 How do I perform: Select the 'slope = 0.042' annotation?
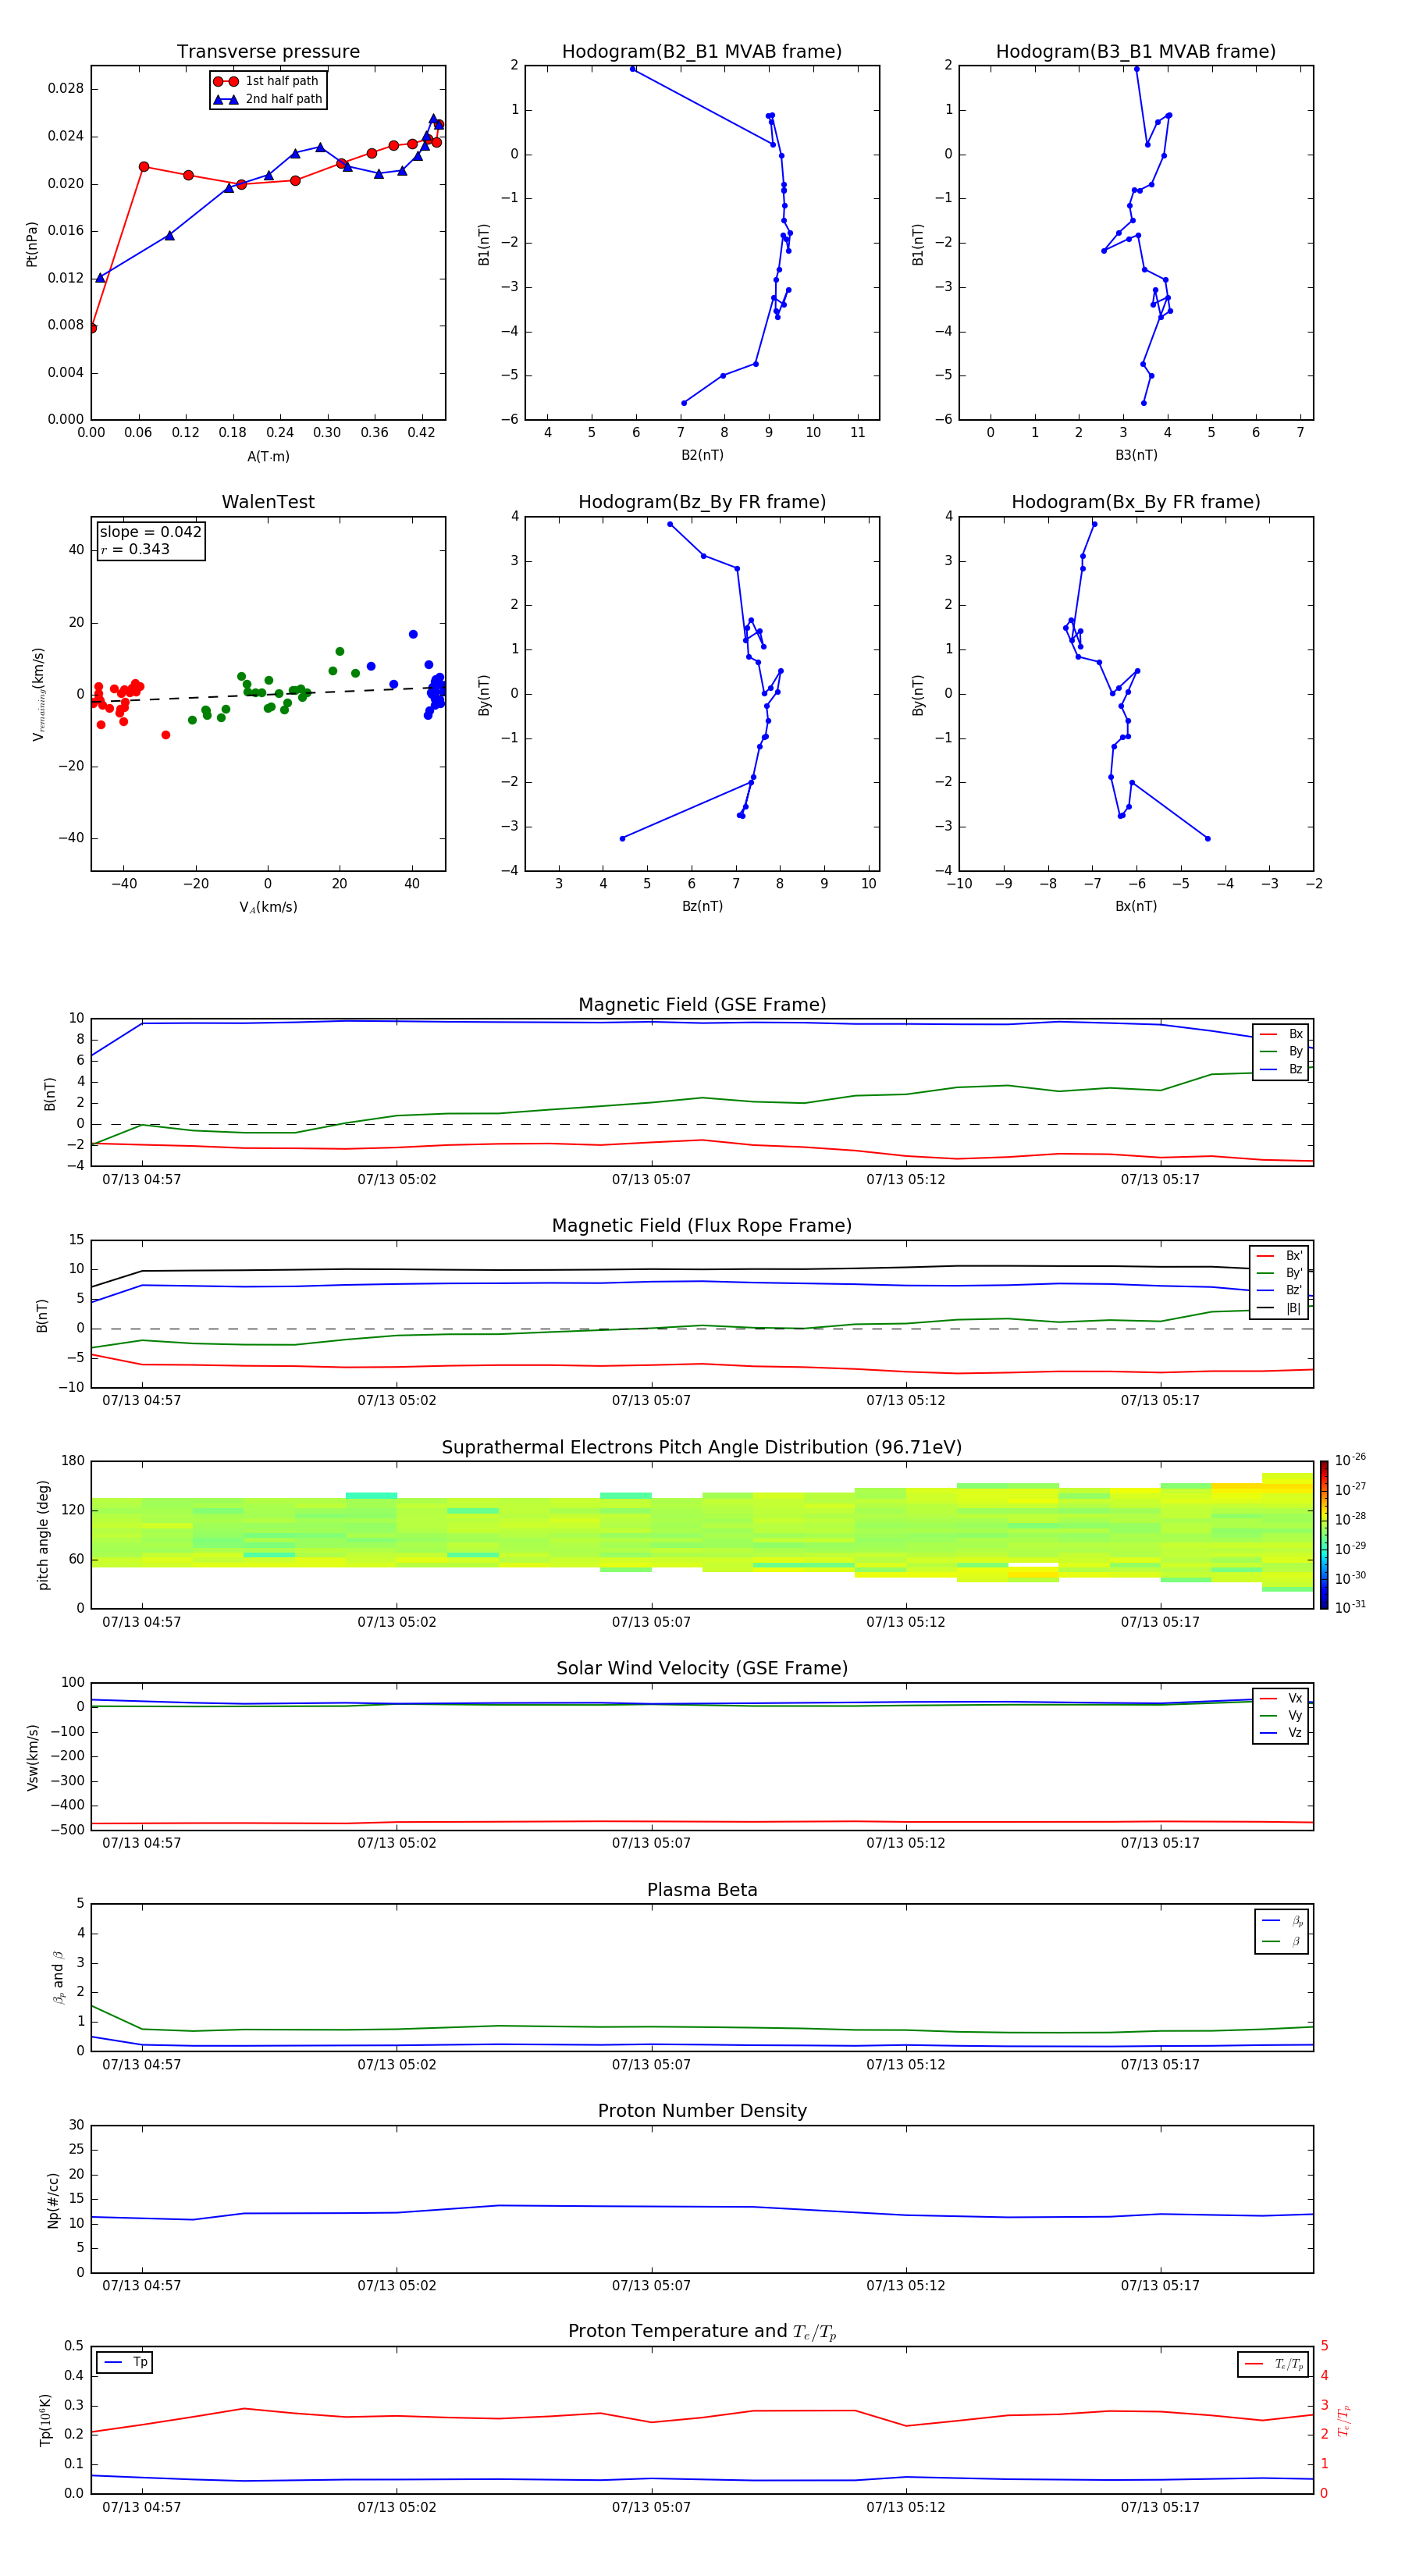coord(150,532)
